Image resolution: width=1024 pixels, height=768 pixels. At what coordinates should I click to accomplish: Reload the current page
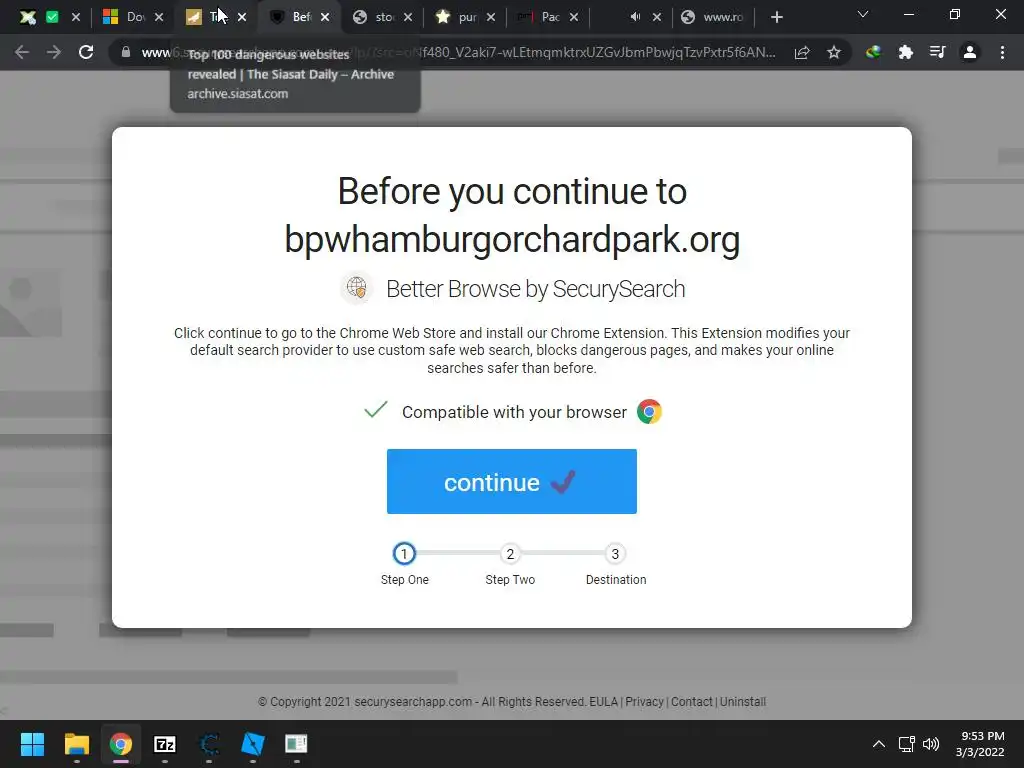click(x=86, y=52)
